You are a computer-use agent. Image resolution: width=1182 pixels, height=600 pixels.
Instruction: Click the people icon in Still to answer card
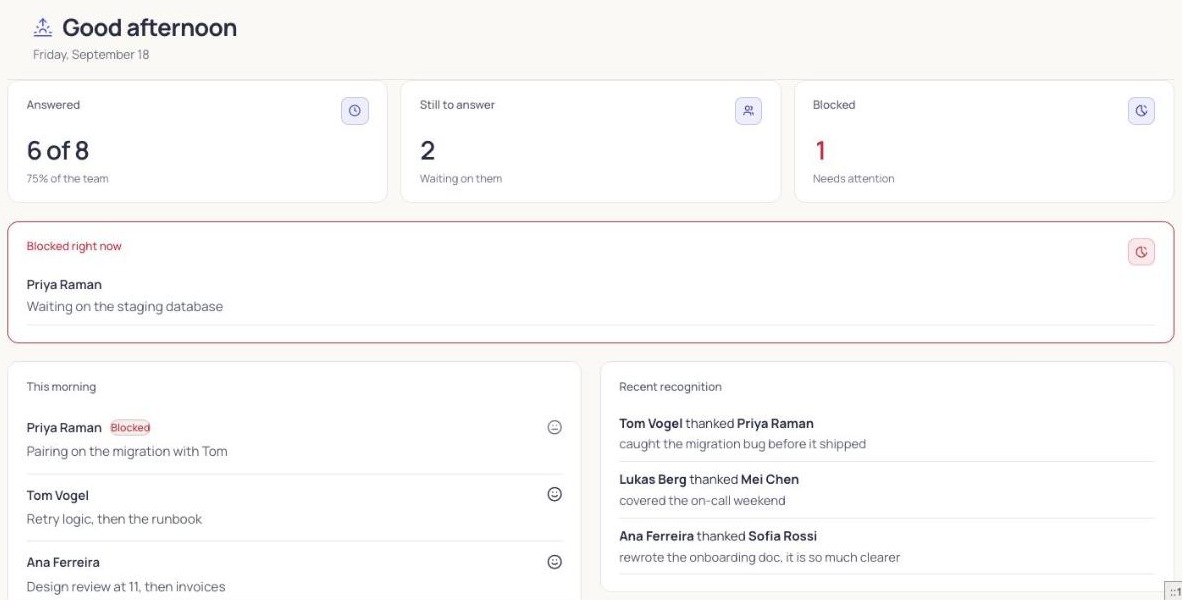click(x=748, y=111)
